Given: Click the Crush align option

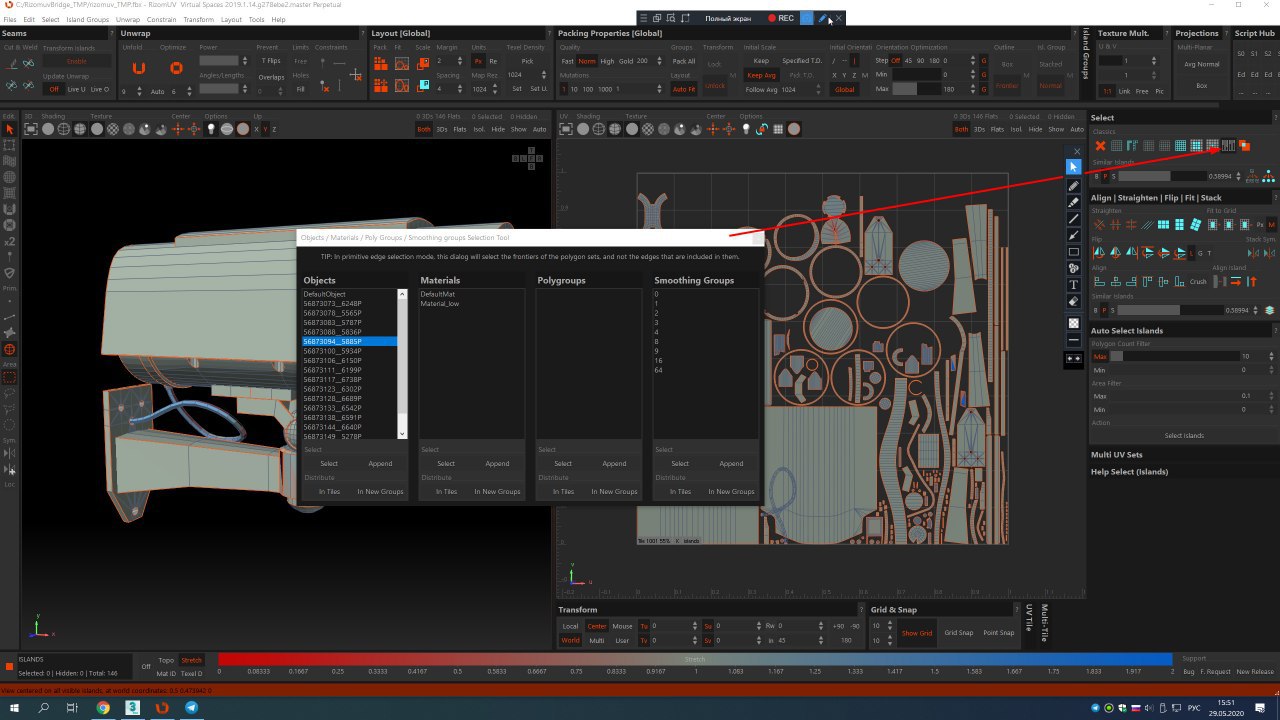Looking at the screenshot, I should tap(1198, 281).
